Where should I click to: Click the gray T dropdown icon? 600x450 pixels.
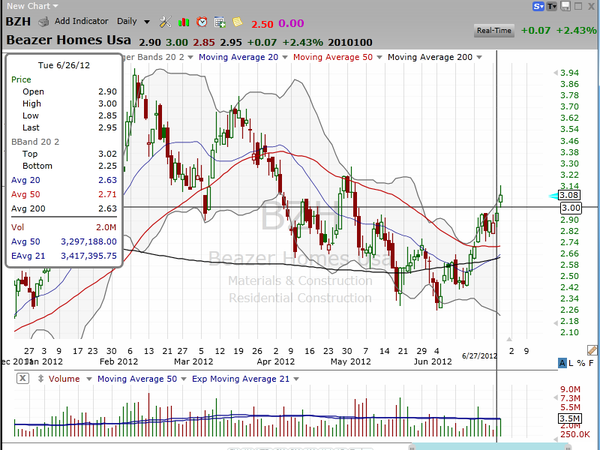point(551,6)
